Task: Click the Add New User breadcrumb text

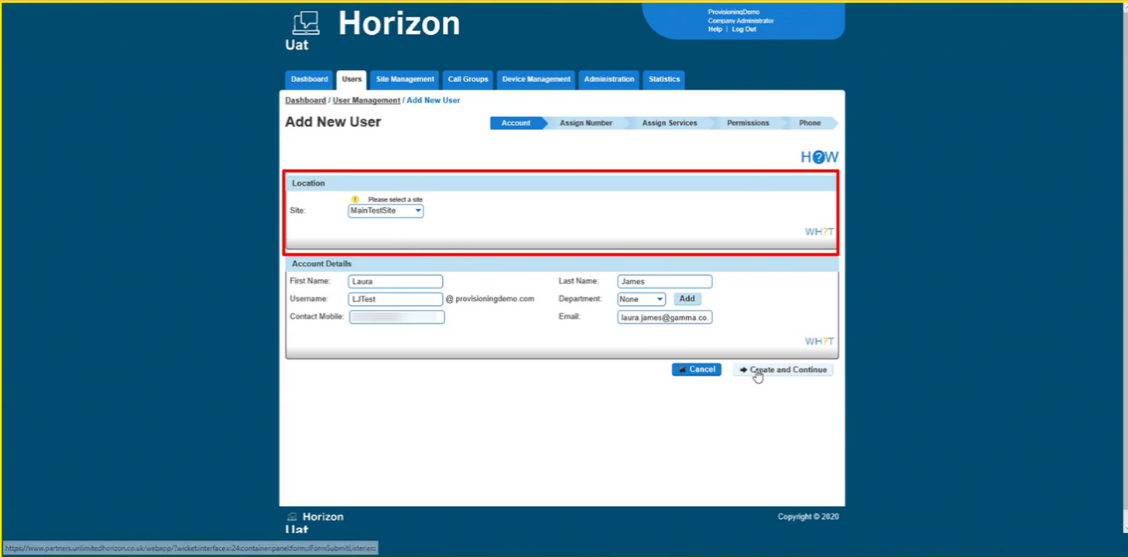Action: [x=433, y=100]
